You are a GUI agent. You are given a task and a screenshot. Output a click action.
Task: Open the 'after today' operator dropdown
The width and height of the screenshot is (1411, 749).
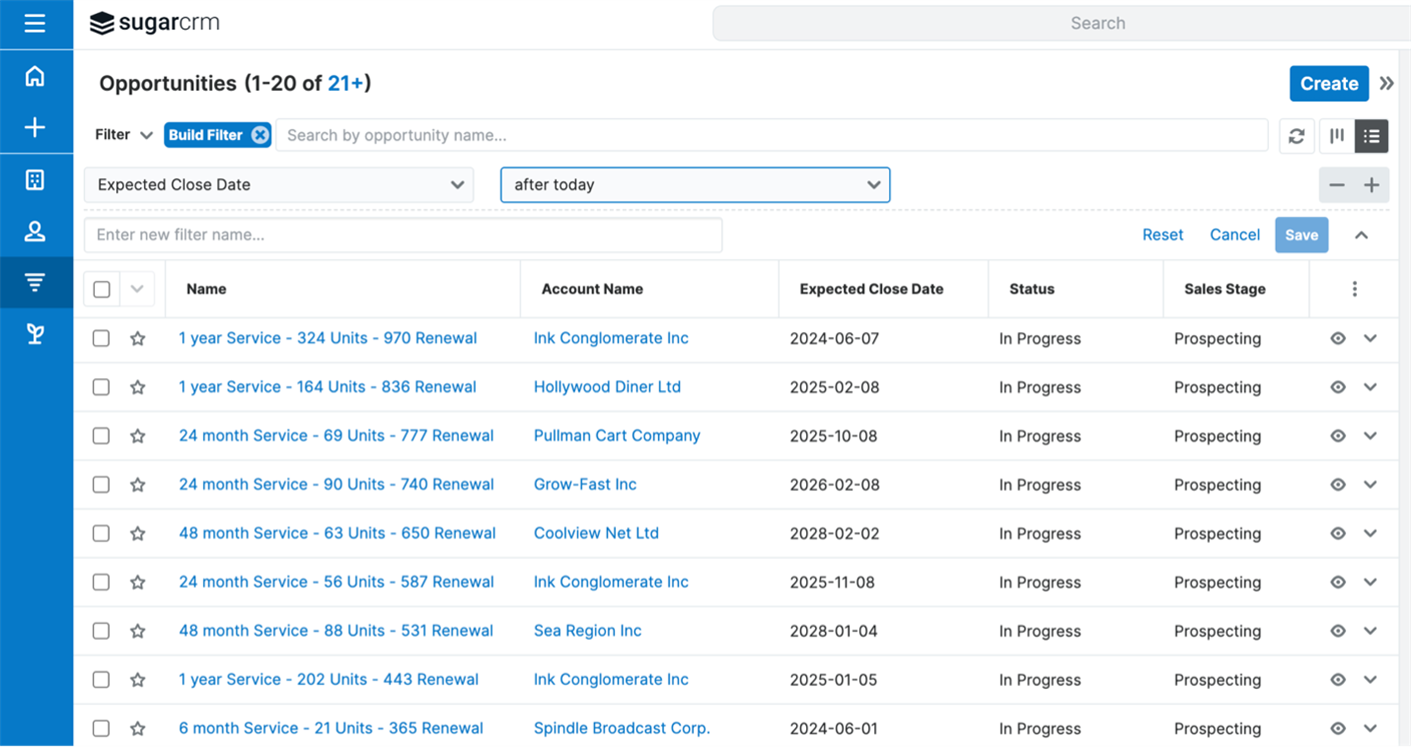tap(695, 185)
